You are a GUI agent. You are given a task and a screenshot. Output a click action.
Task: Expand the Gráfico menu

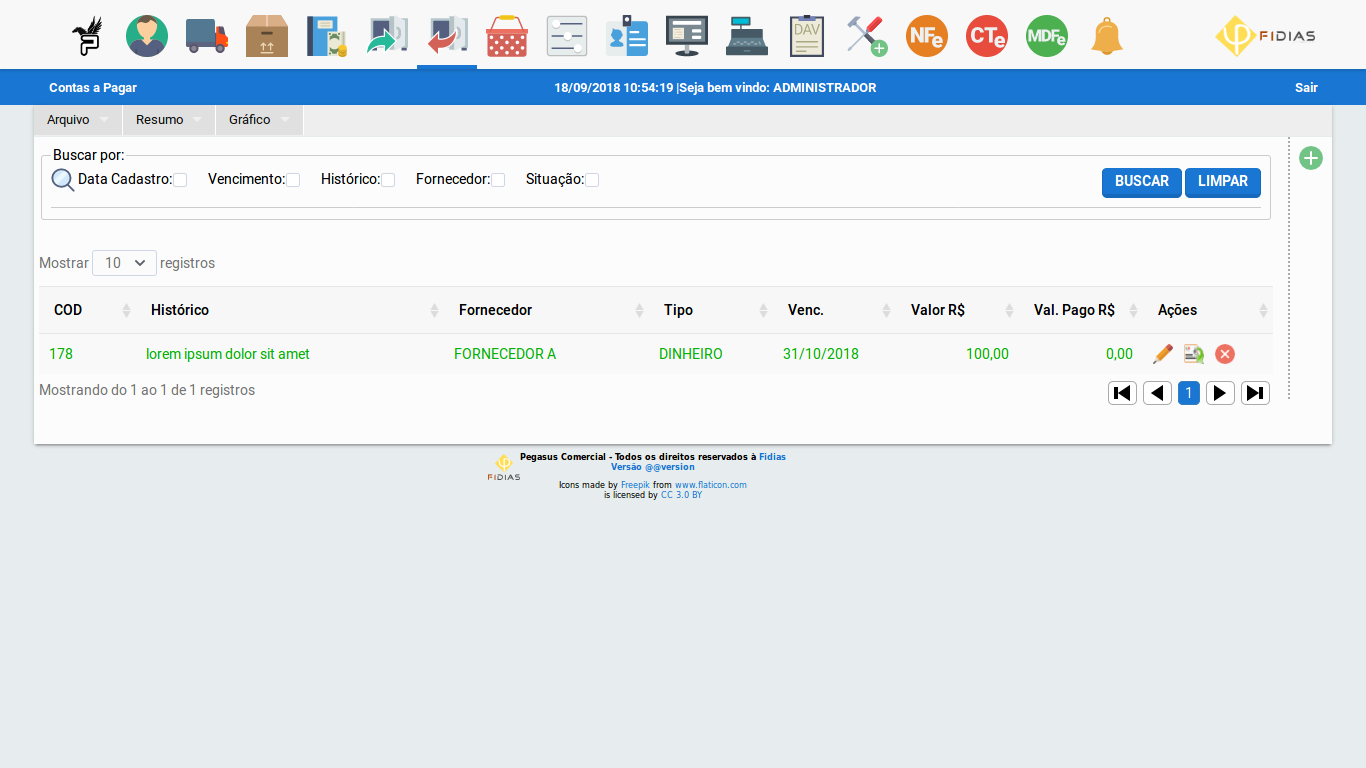[259, 120]
